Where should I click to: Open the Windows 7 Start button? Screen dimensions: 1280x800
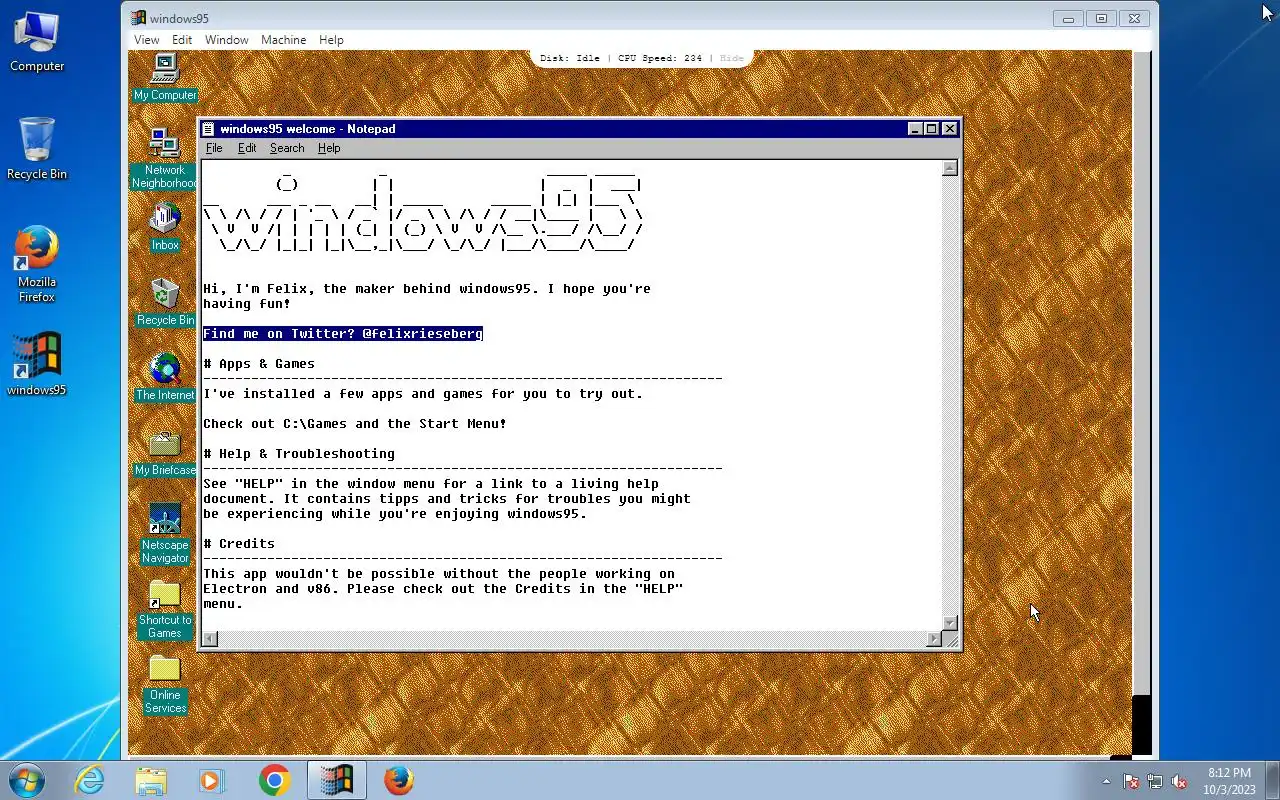[x=26, y=780]
